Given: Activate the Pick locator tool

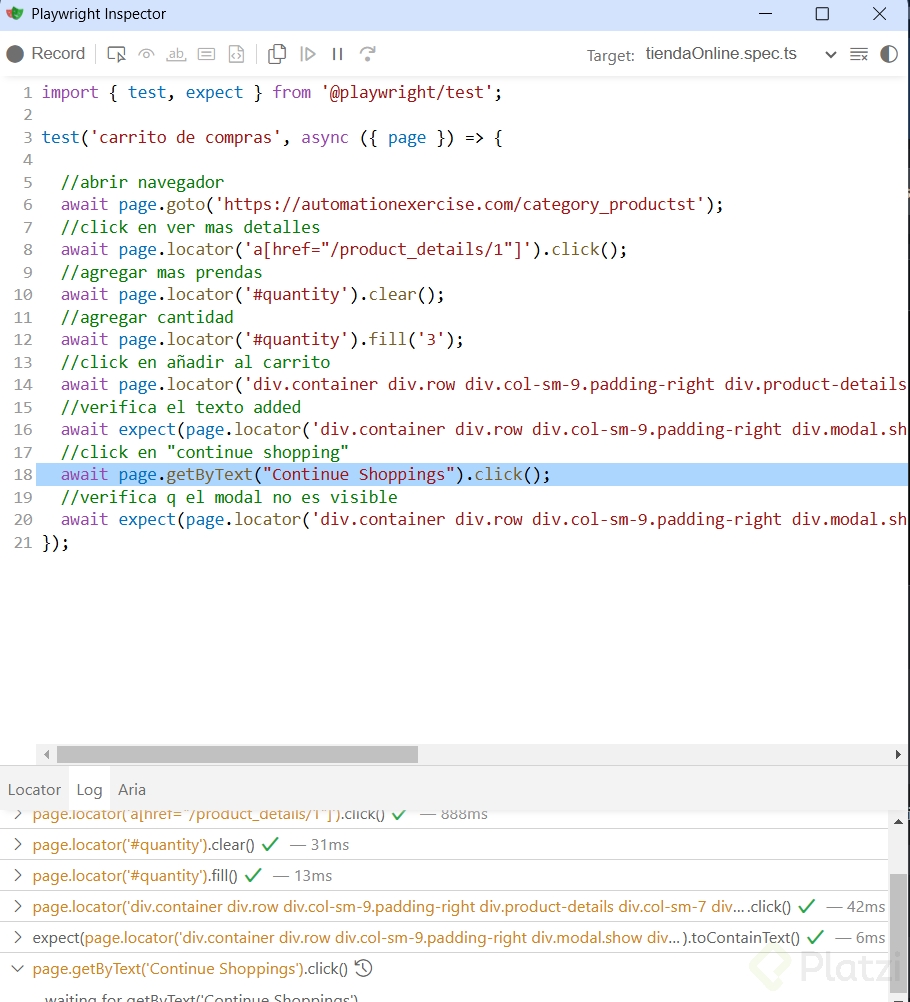Looking at the screenshot, I should 116,54.
